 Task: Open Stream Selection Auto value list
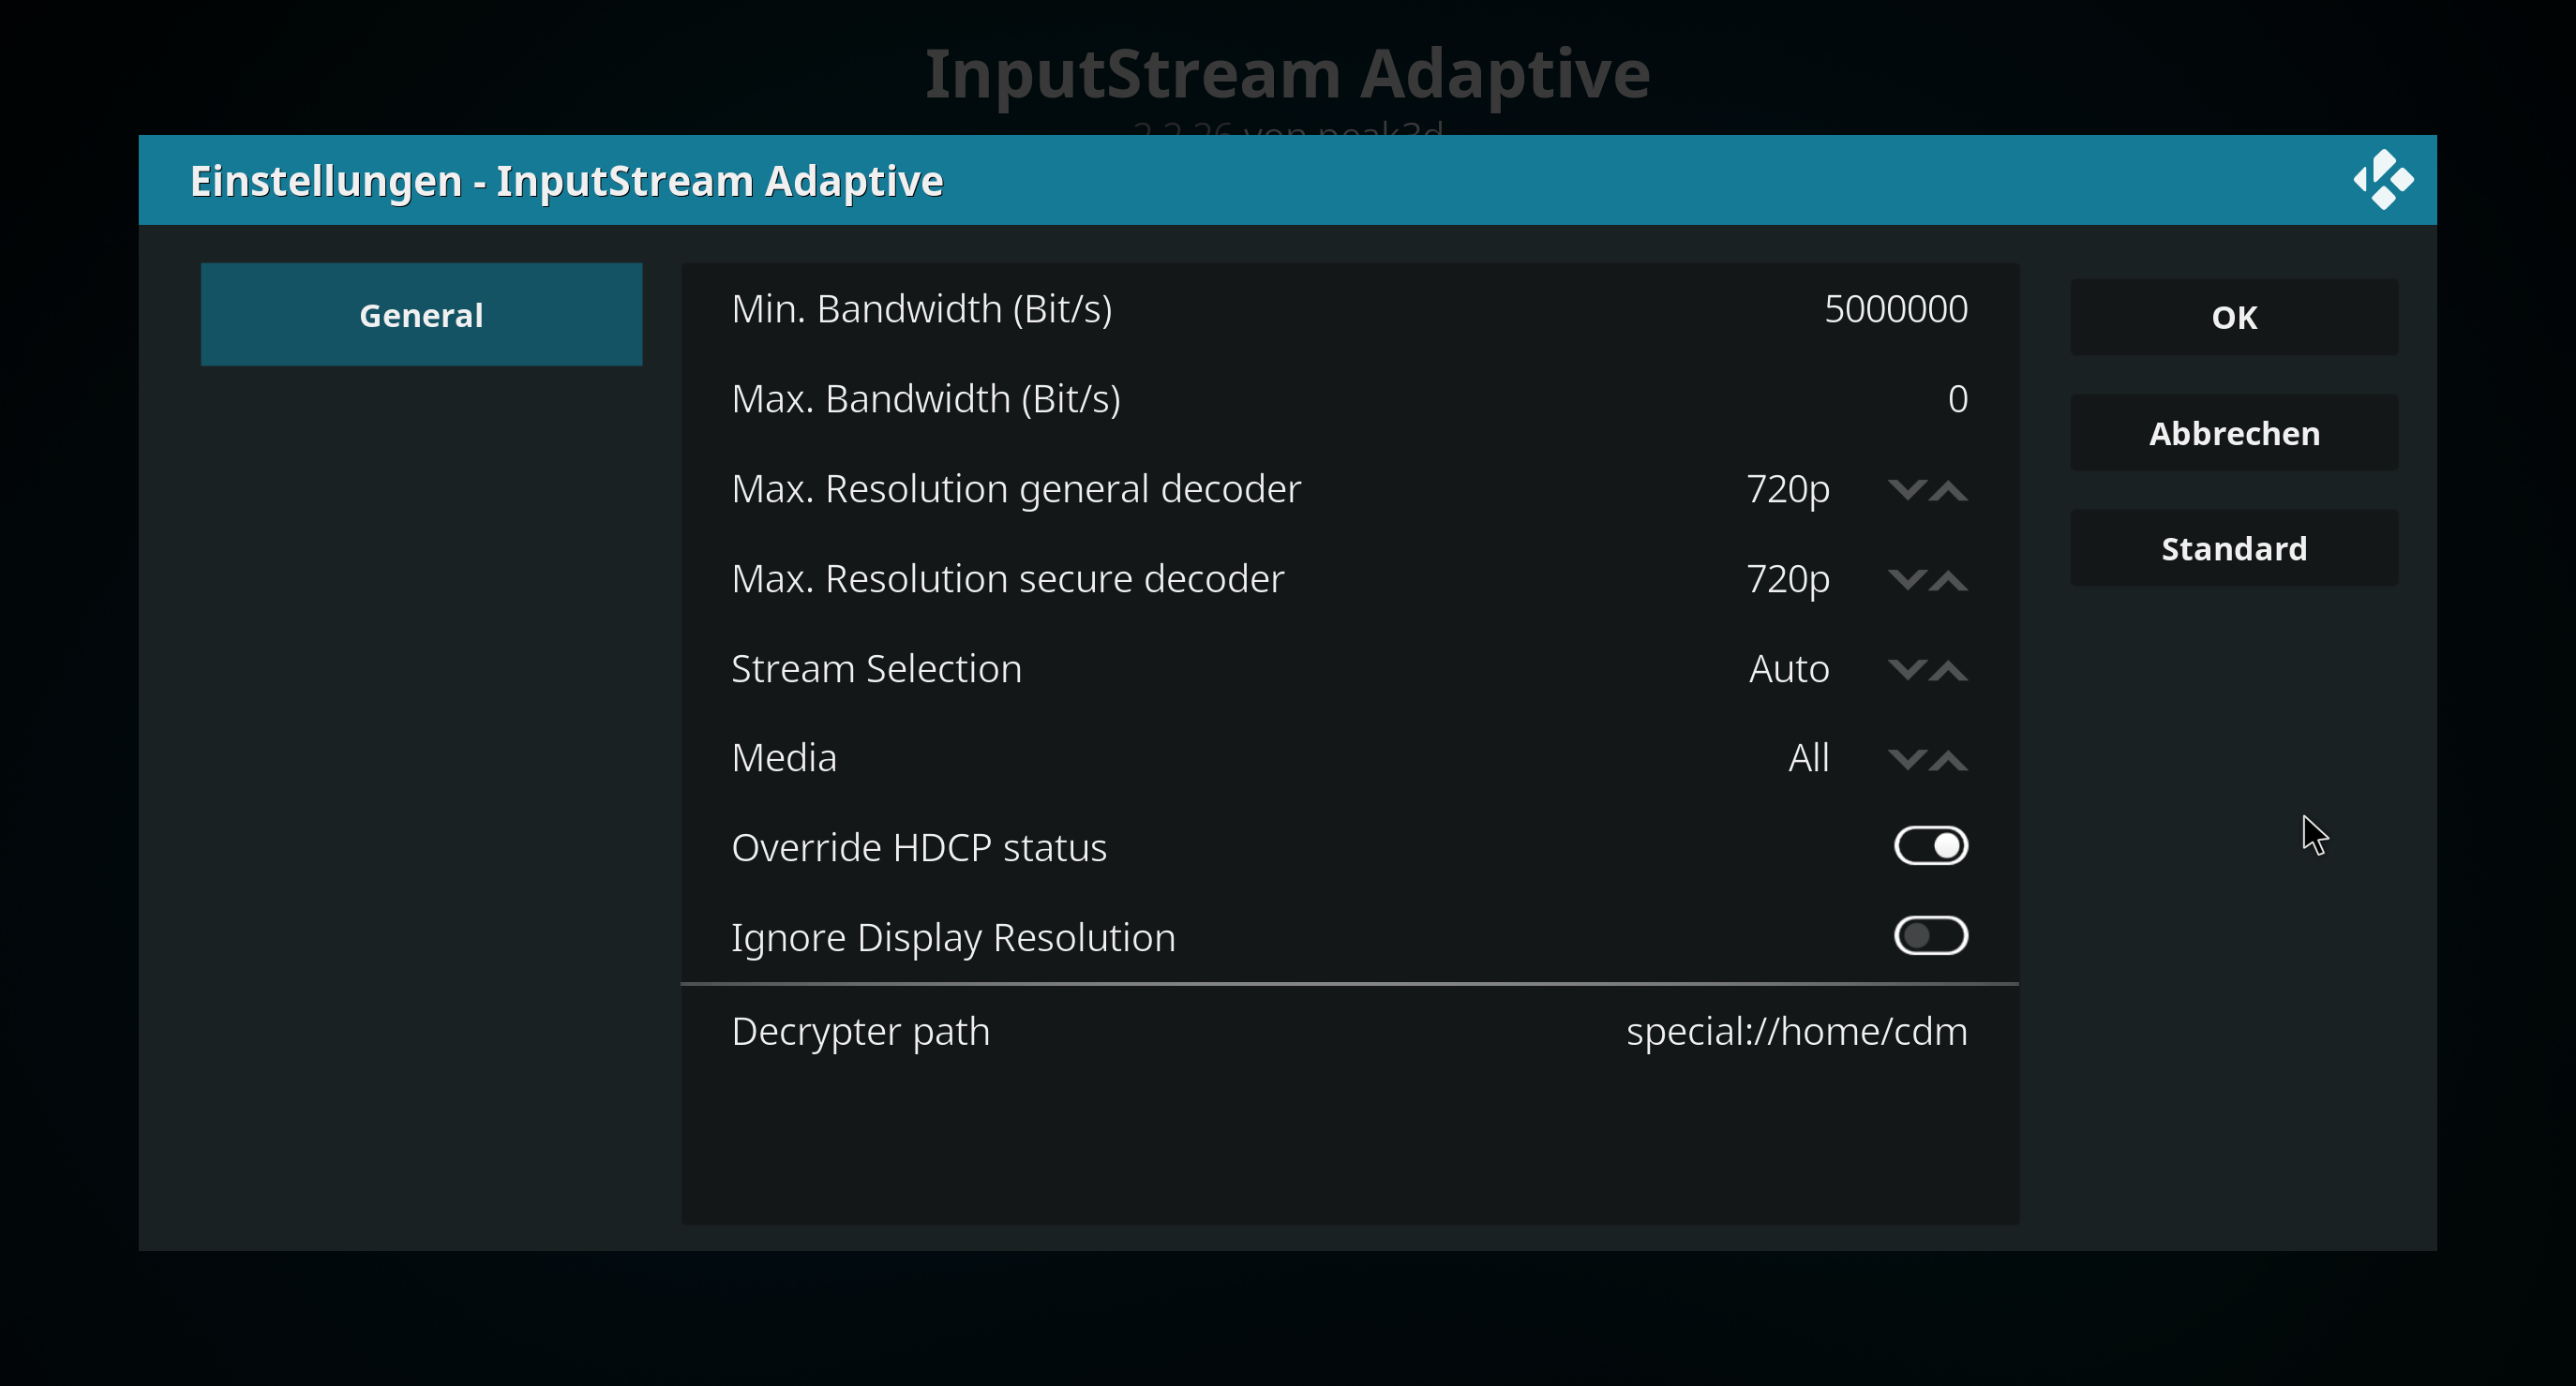(1789, 669)
